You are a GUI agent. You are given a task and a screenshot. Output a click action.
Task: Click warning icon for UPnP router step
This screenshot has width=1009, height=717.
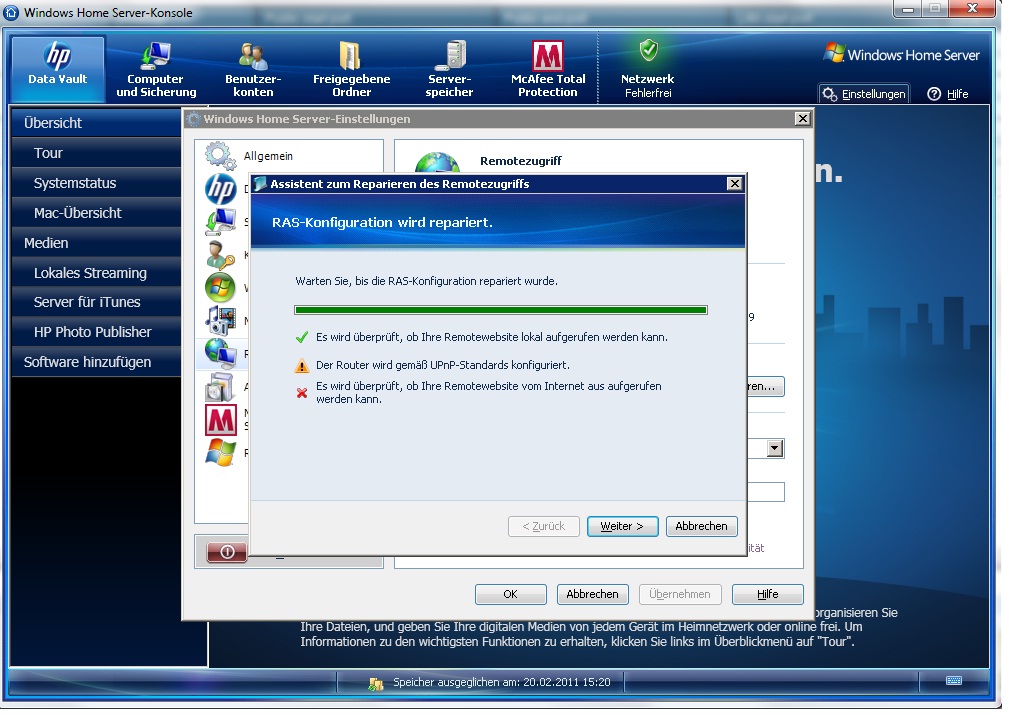[x=302, y=366]
